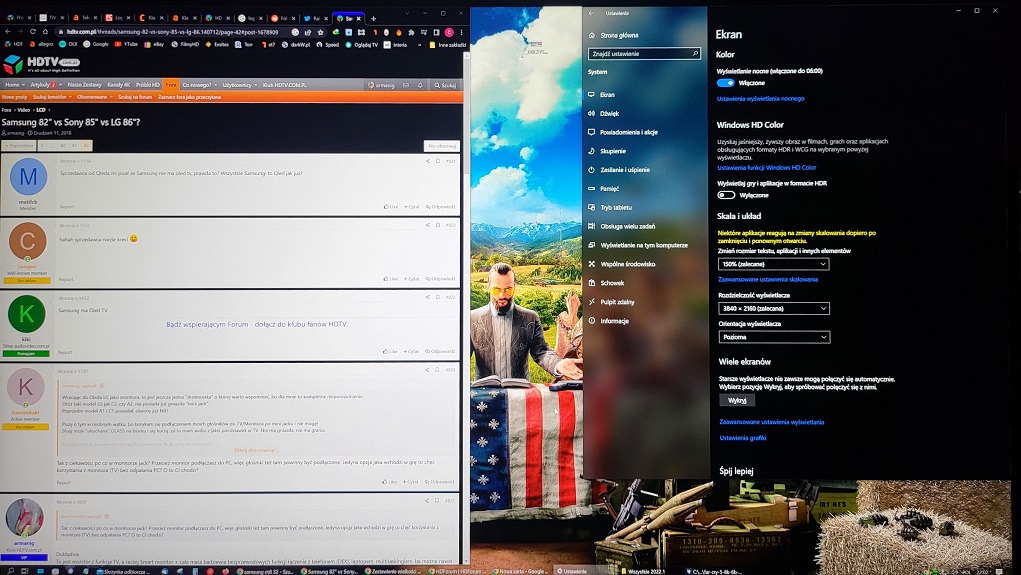Image resolution: width=1021 pixels, height=575 pixels.
Task: Open Pamięć storage settings
Action: coord(604,189)
